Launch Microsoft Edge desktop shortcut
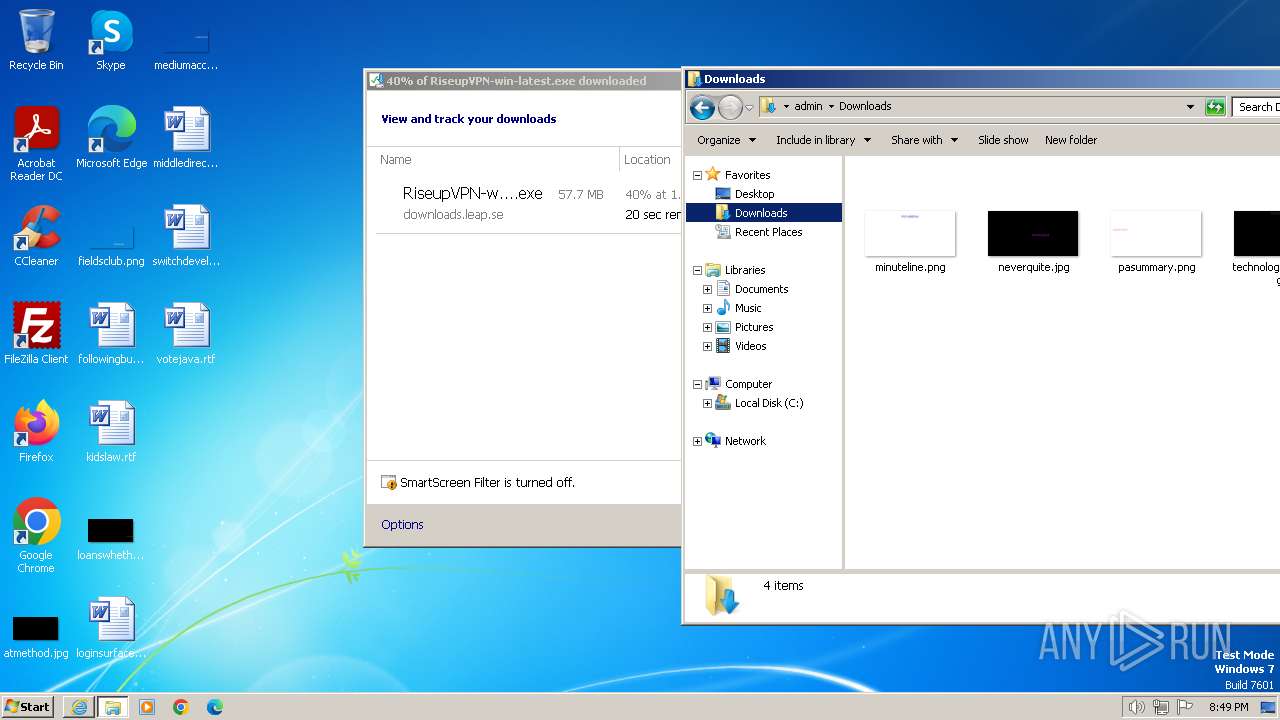The width and height of the screenshot is (1280, 720). (x=111, y=138)
